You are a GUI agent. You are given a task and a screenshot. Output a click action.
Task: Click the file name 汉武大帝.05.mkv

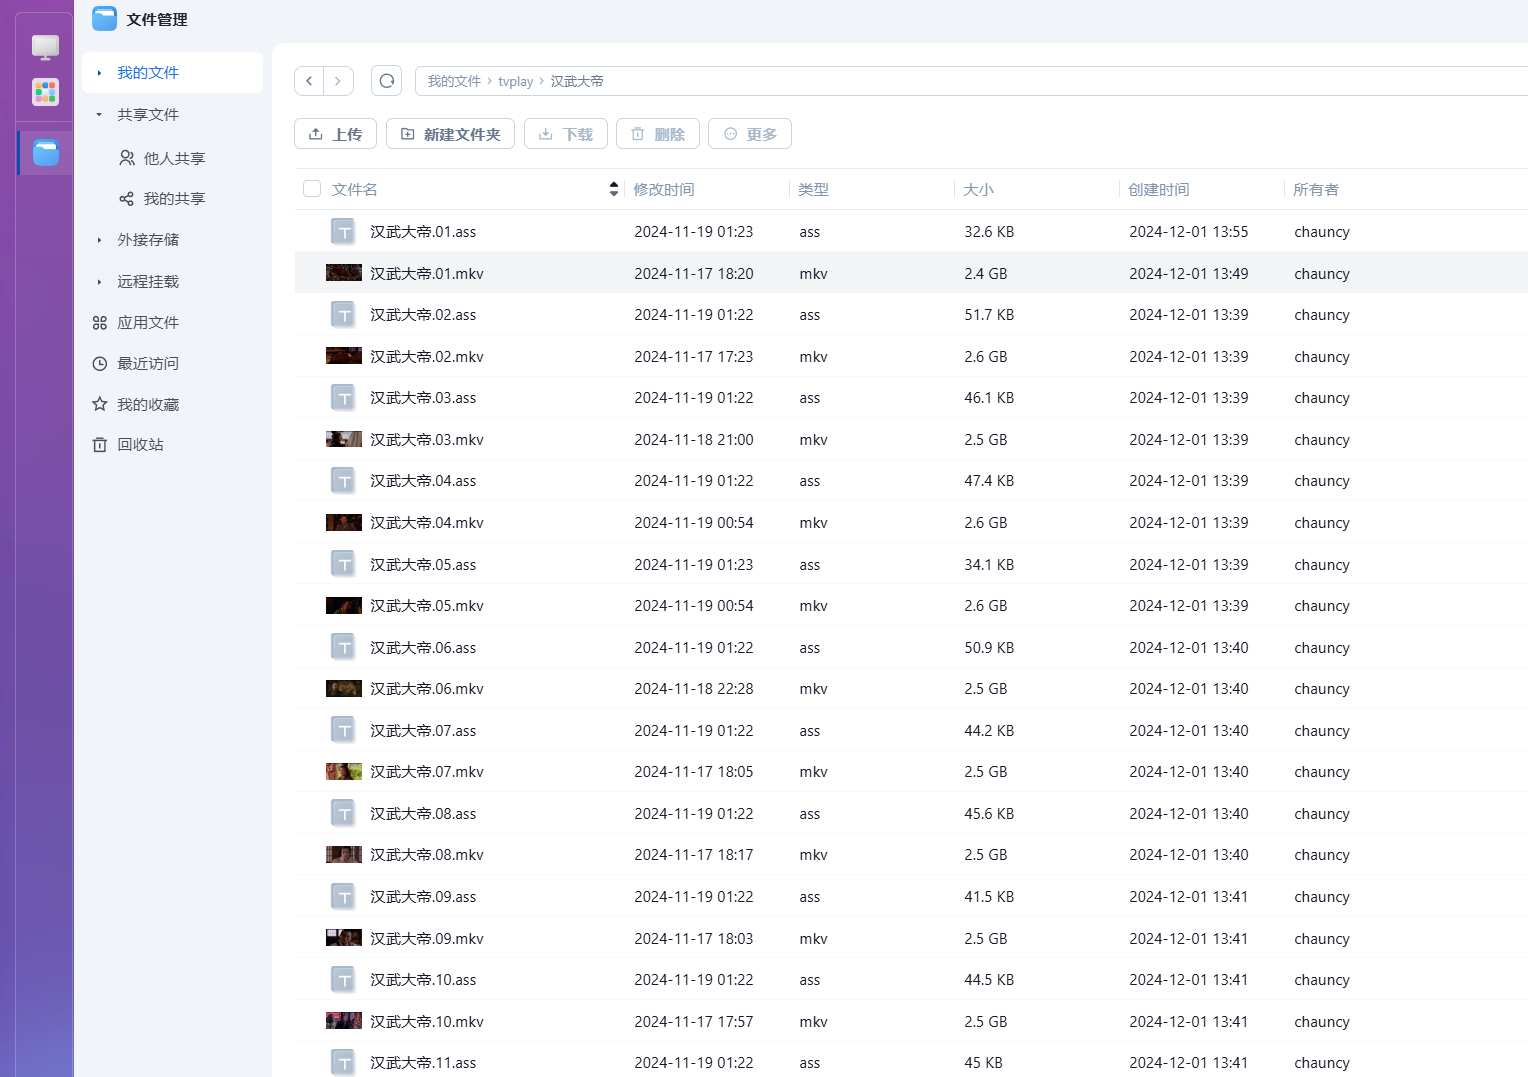pyautogui.click(x=427, y=606)
